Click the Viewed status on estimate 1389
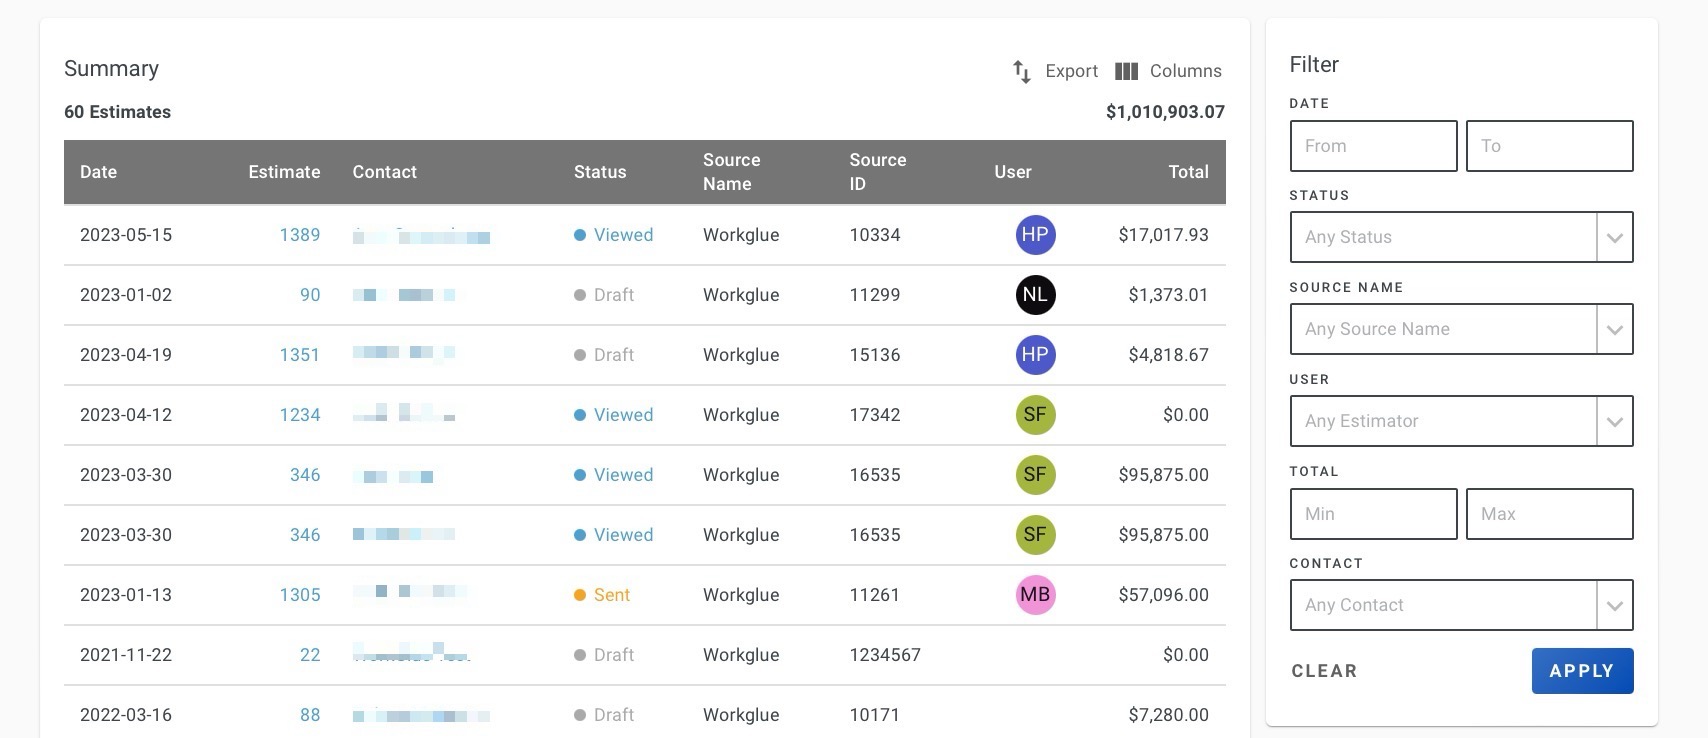This screenshot has height=738, width=1708. [613, 235]
